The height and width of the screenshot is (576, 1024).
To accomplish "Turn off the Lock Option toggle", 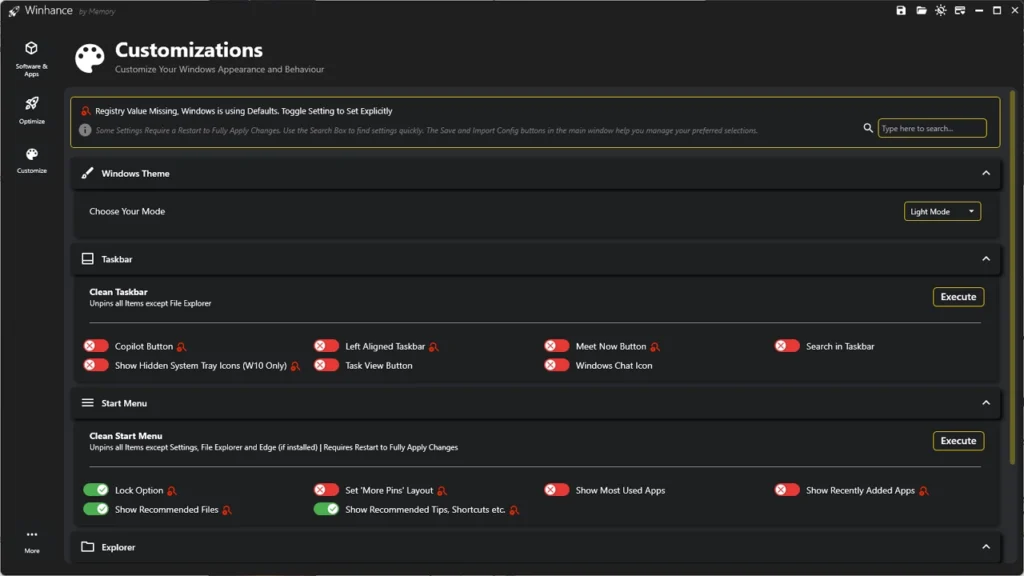I will coord(96,490).
